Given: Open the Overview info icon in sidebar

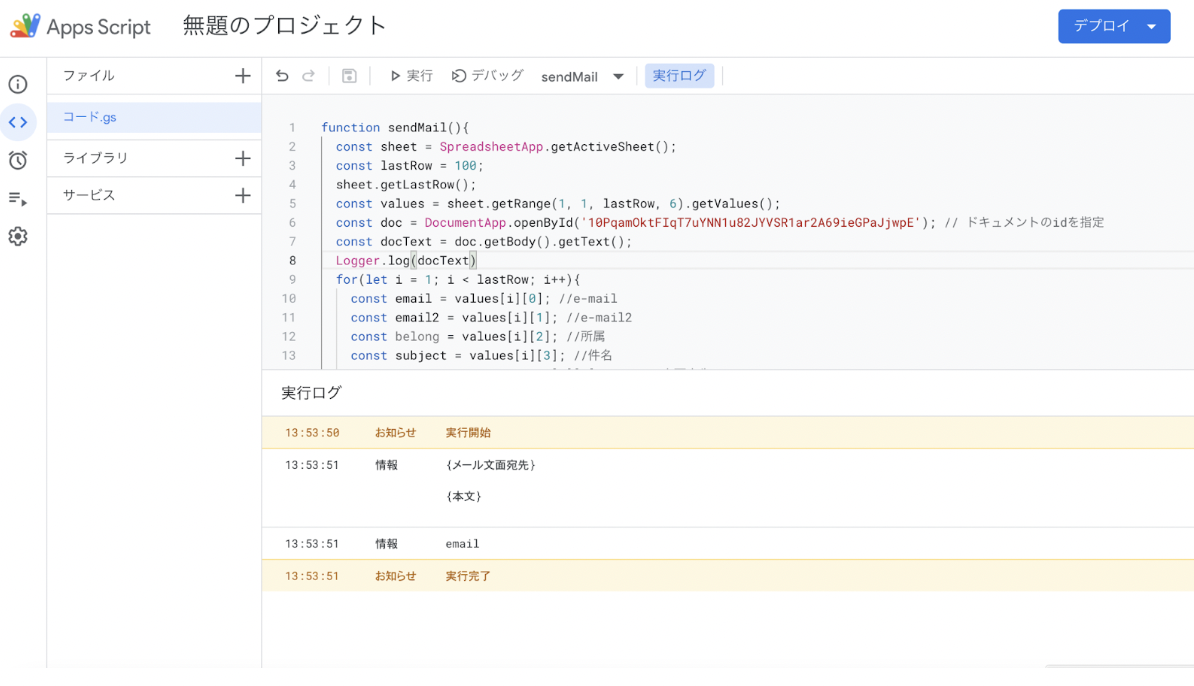Looking at the screenshot, I should [18, 85].
